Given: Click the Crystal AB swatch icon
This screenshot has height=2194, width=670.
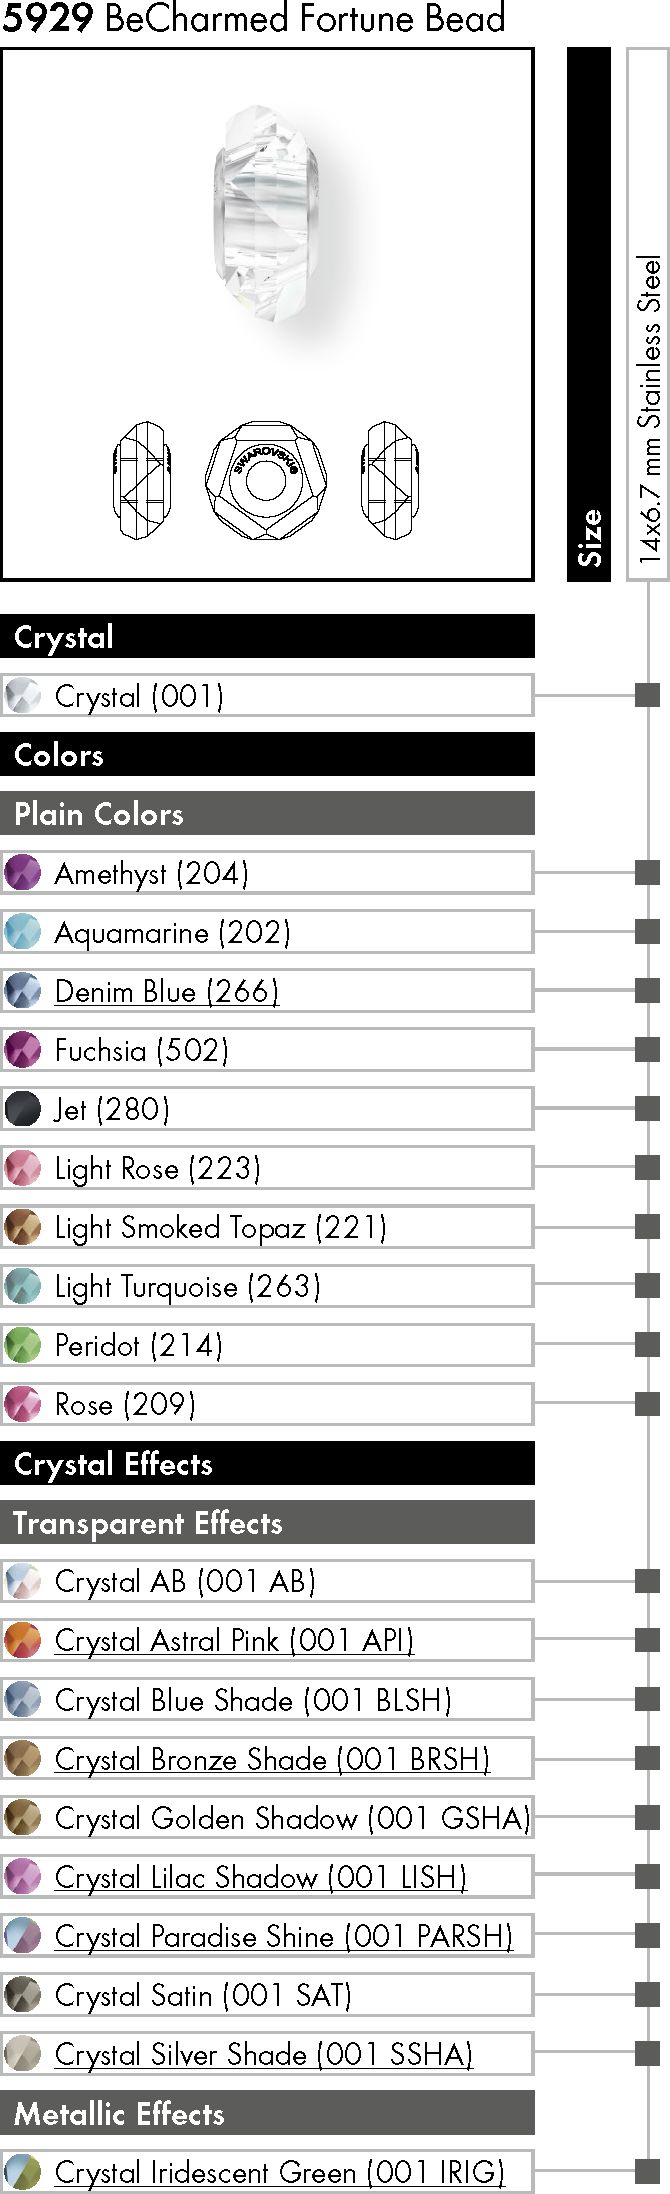Looking at the screenshot, I should [22, 1582].
